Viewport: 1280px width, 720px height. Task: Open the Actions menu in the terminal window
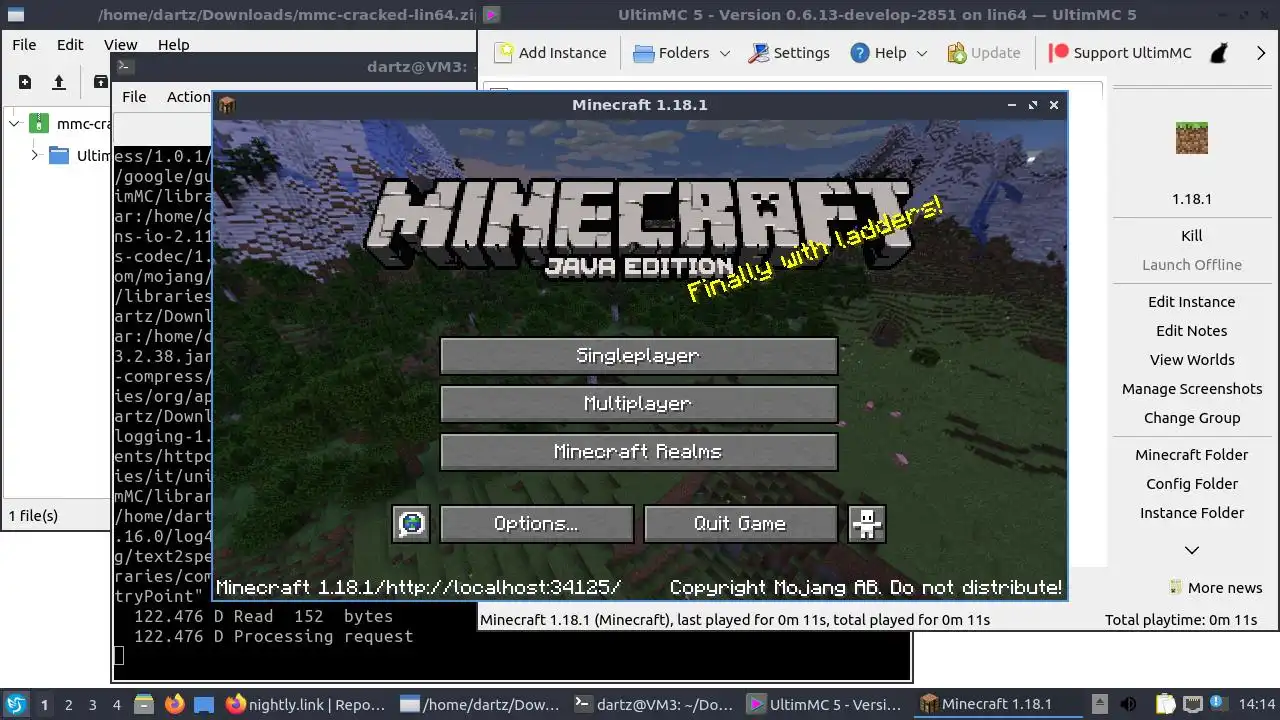coord(188,97)
